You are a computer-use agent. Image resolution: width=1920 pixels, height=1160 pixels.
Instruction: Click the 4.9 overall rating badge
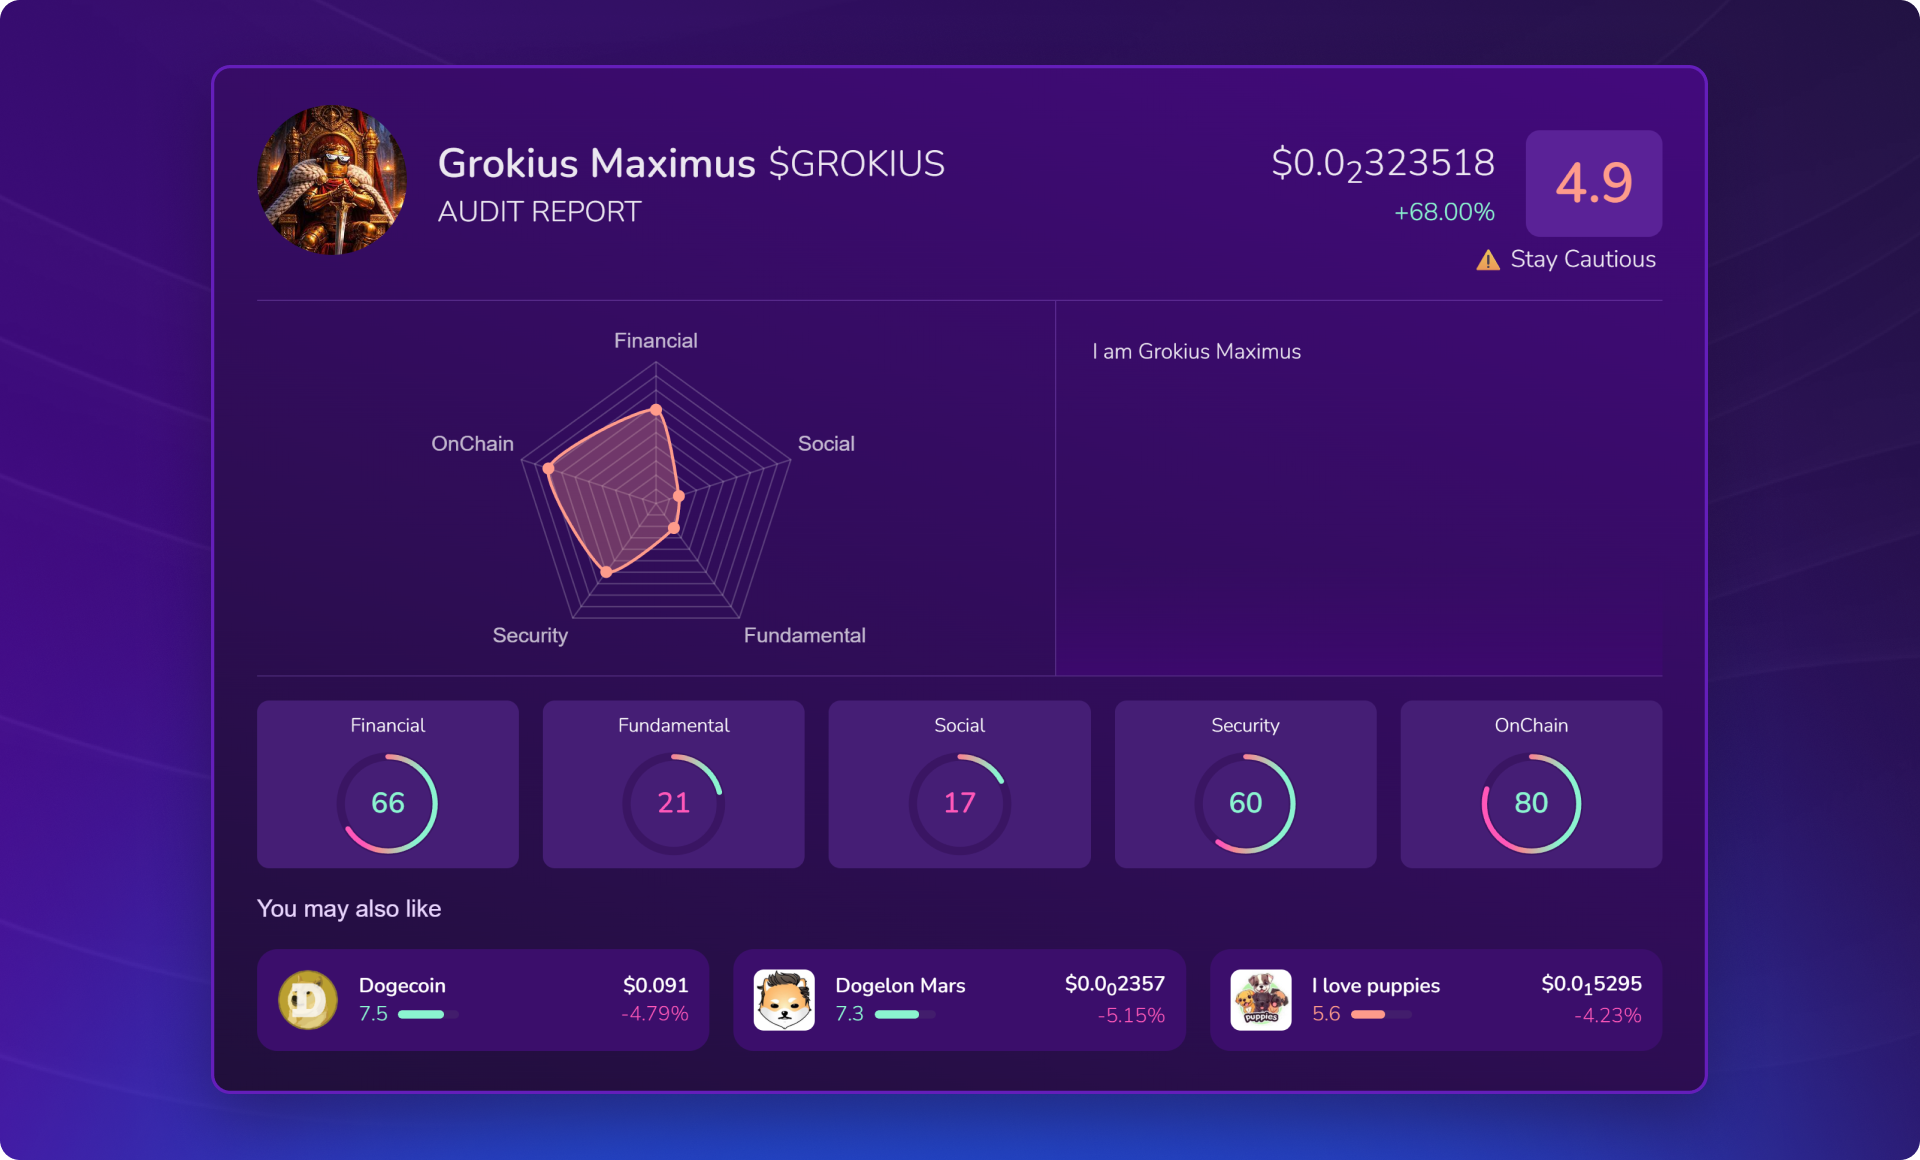[1593, 183]
